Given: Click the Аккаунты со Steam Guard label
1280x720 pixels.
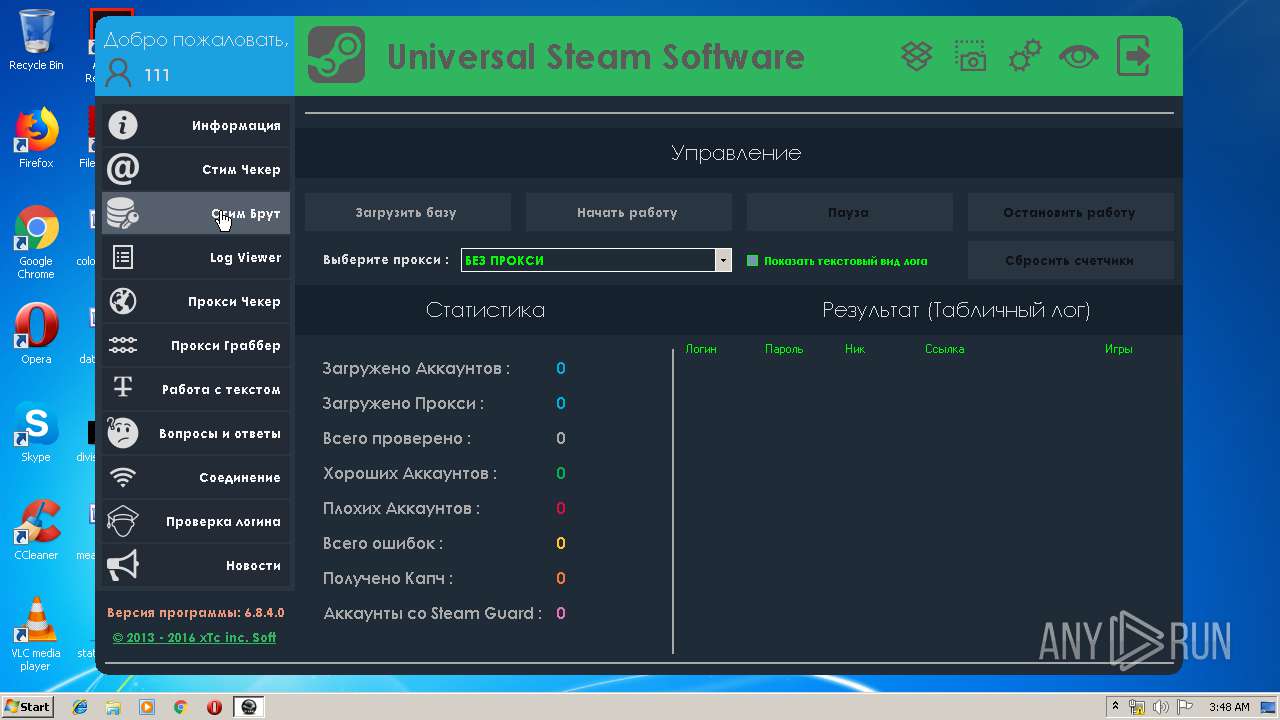Looking at the screenshot, I should [432, 613].
